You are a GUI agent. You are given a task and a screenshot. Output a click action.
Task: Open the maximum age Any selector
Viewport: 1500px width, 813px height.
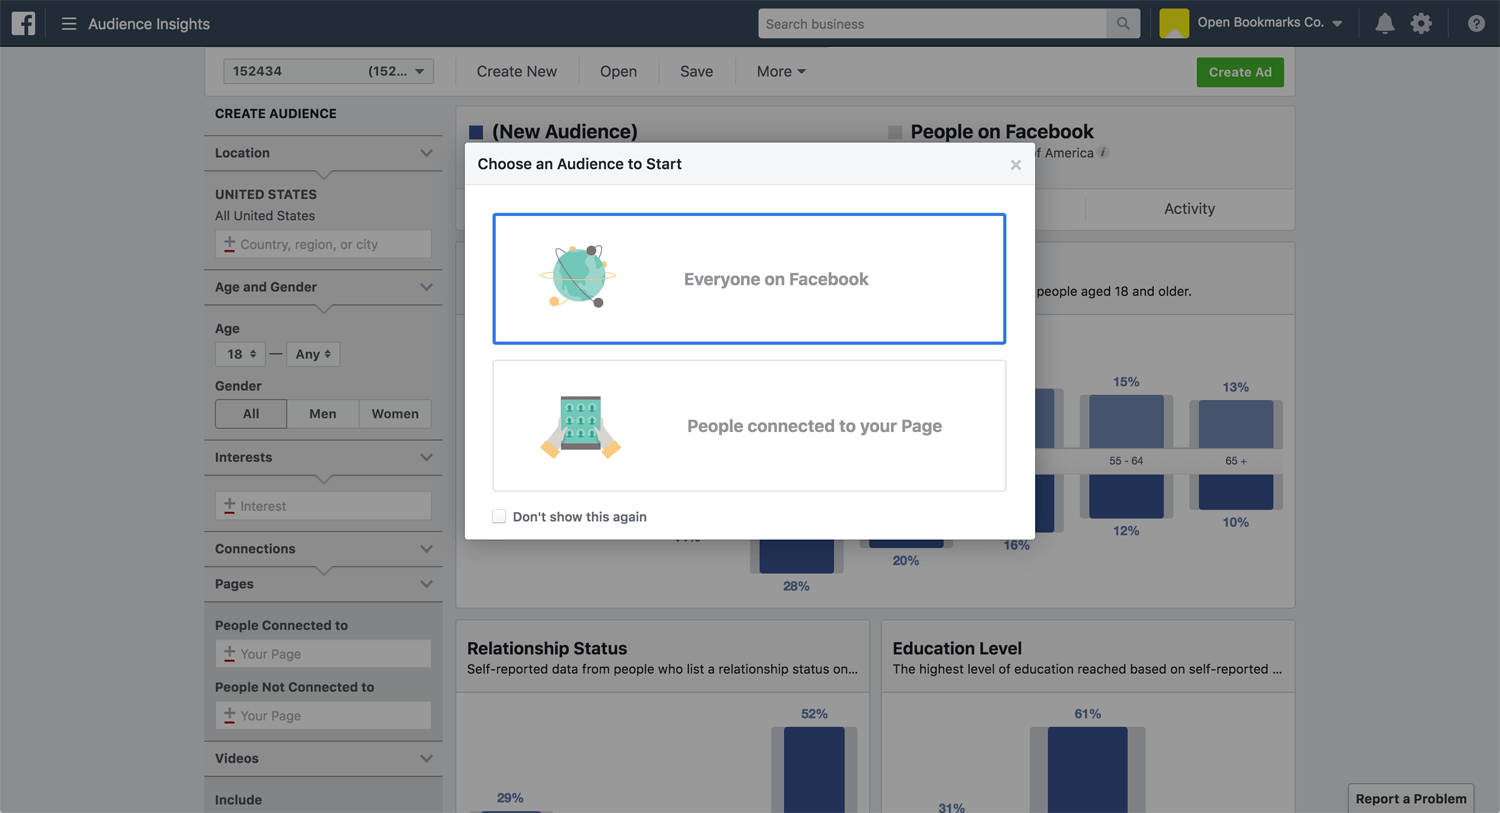pyautogui.click(x=313, y=354)
